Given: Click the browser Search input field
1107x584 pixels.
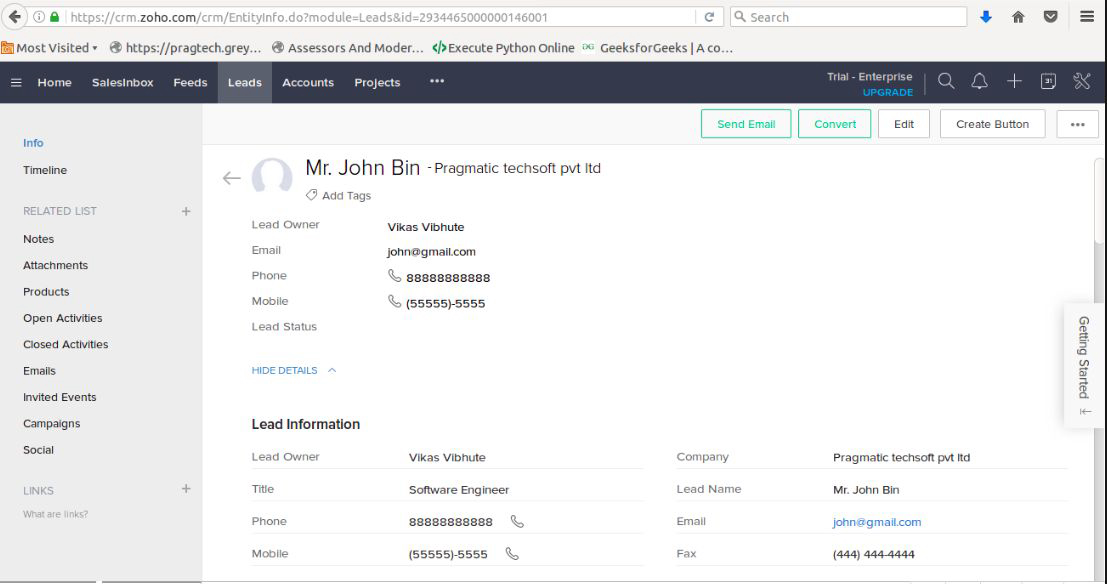Looking at the screenshot, I should pyautogui.click(x=849, y=17).
